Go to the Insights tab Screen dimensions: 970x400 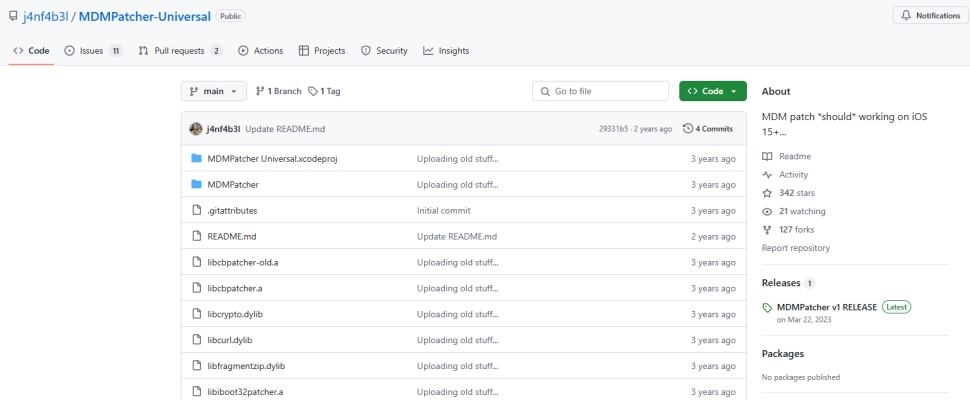click(446, 51)
